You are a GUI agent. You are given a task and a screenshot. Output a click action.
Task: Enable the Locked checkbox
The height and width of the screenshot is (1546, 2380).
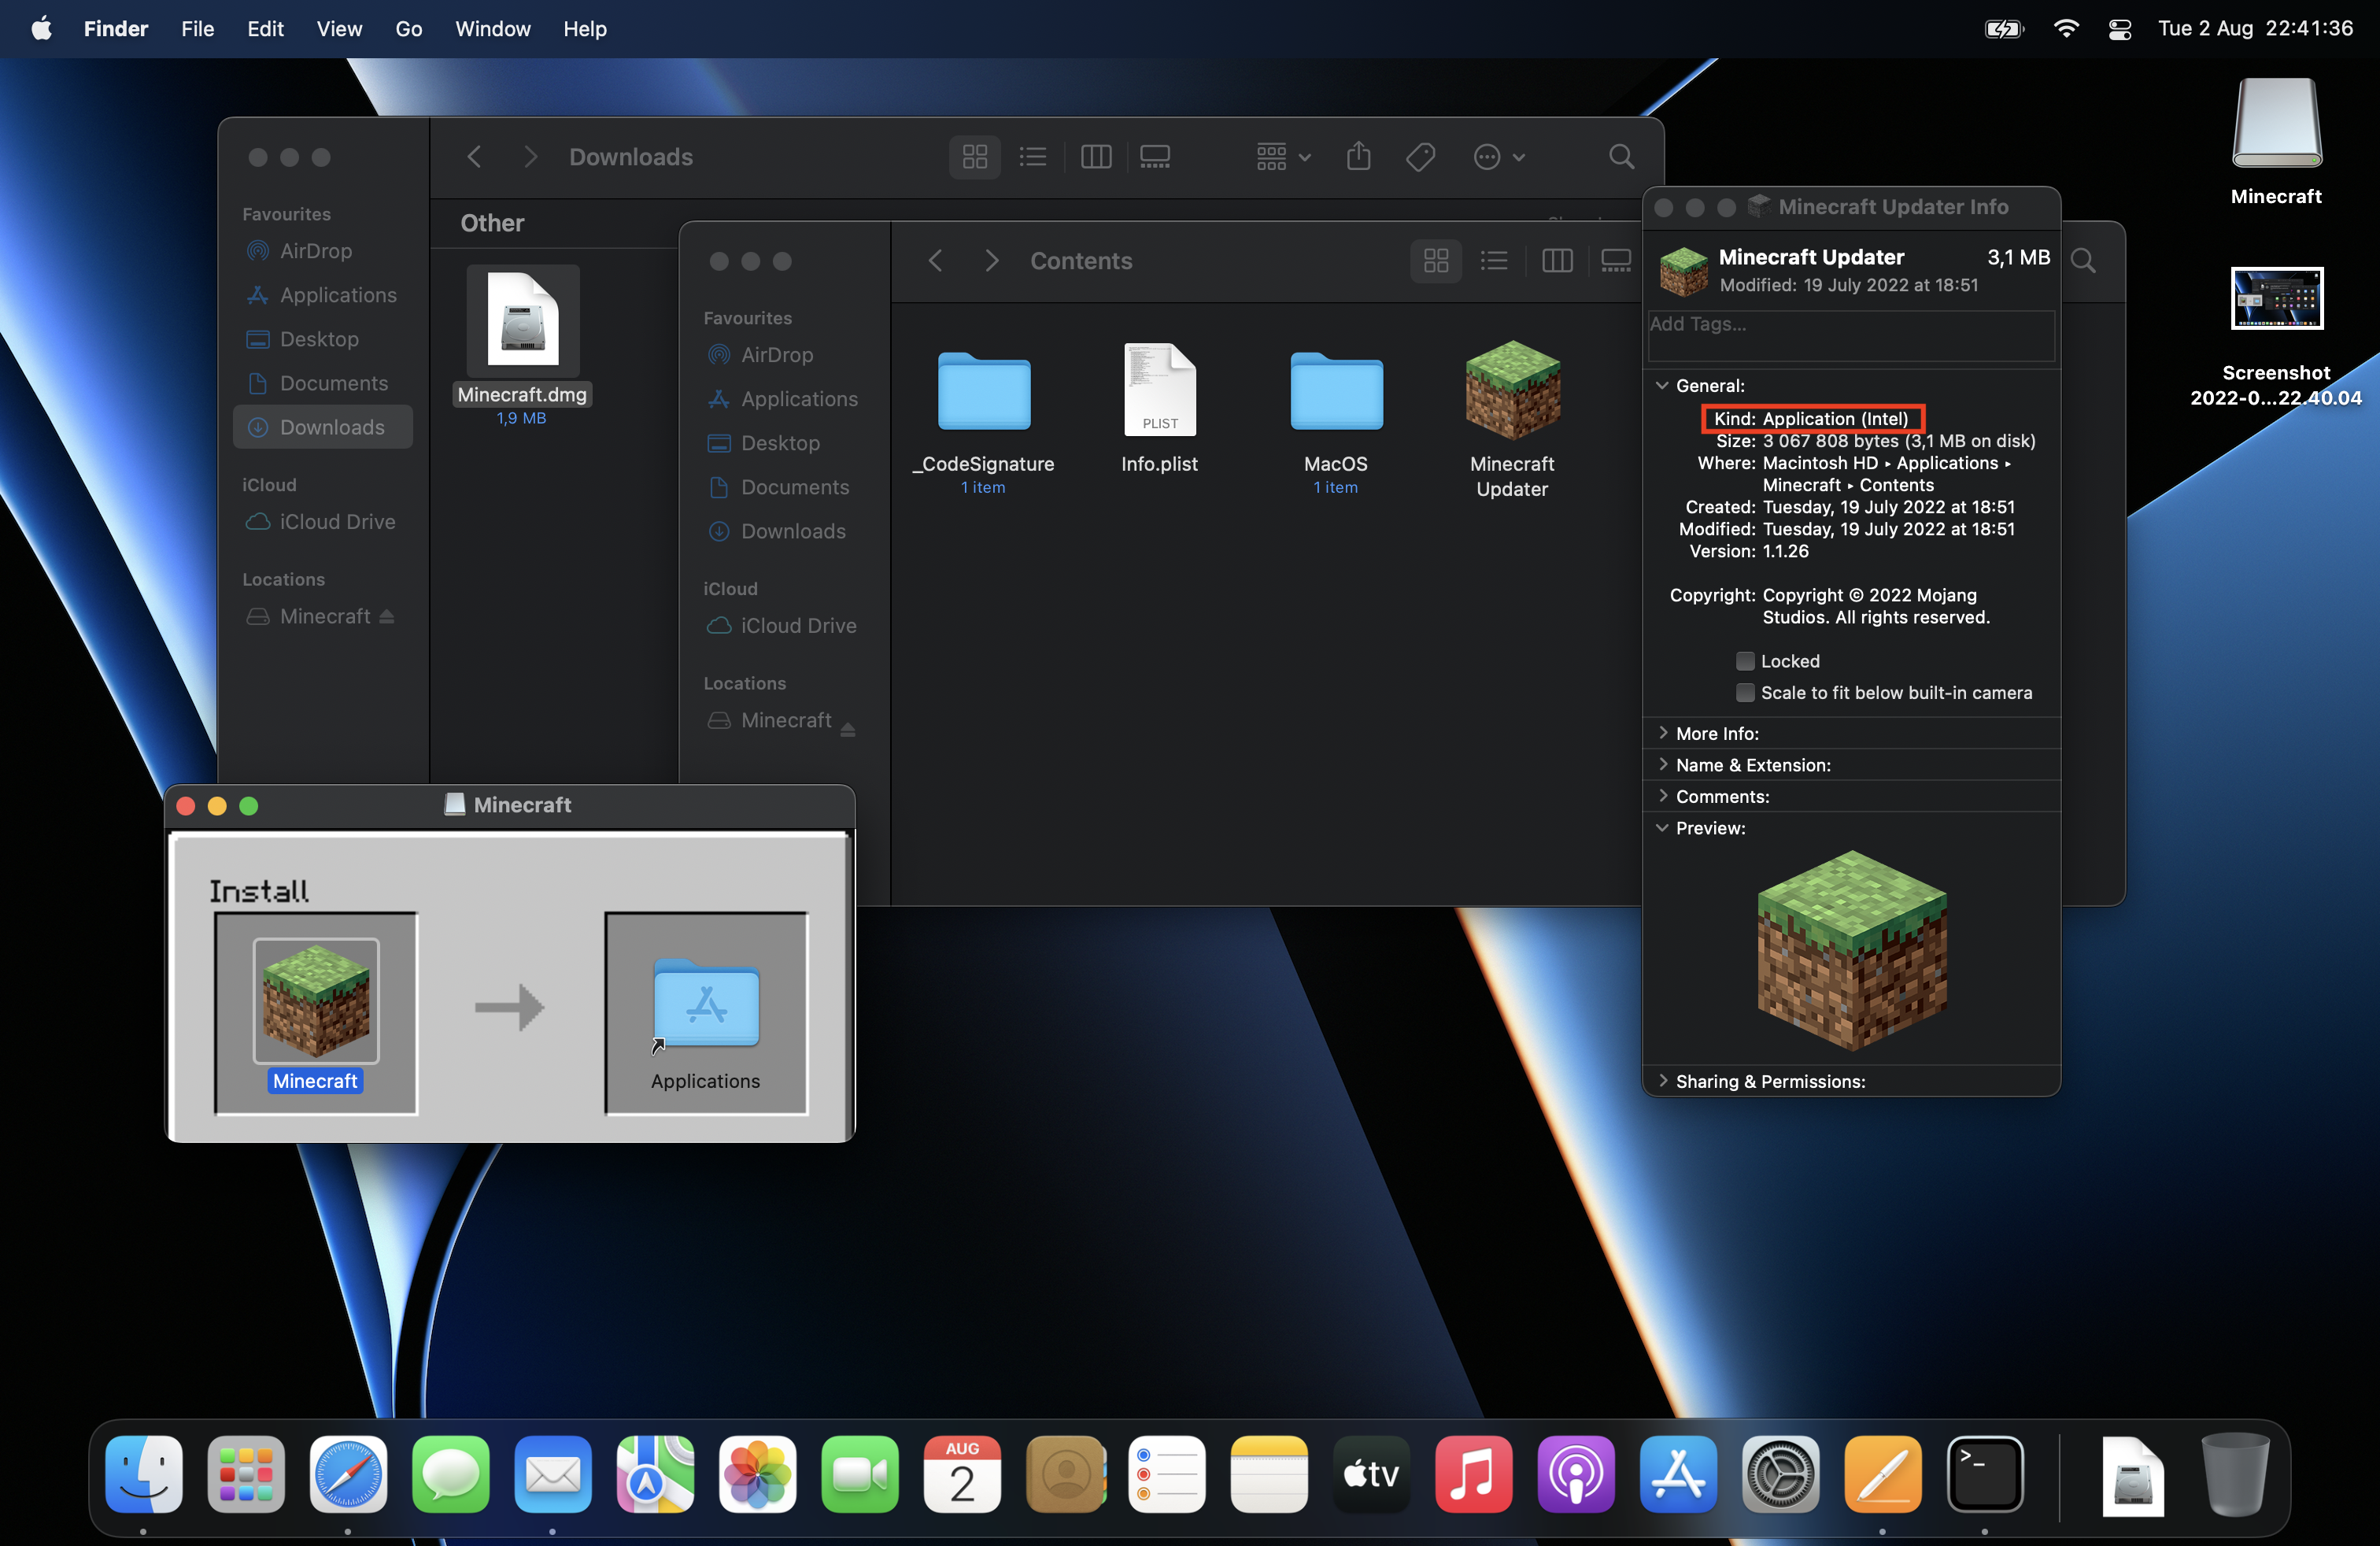(1745, 661)
